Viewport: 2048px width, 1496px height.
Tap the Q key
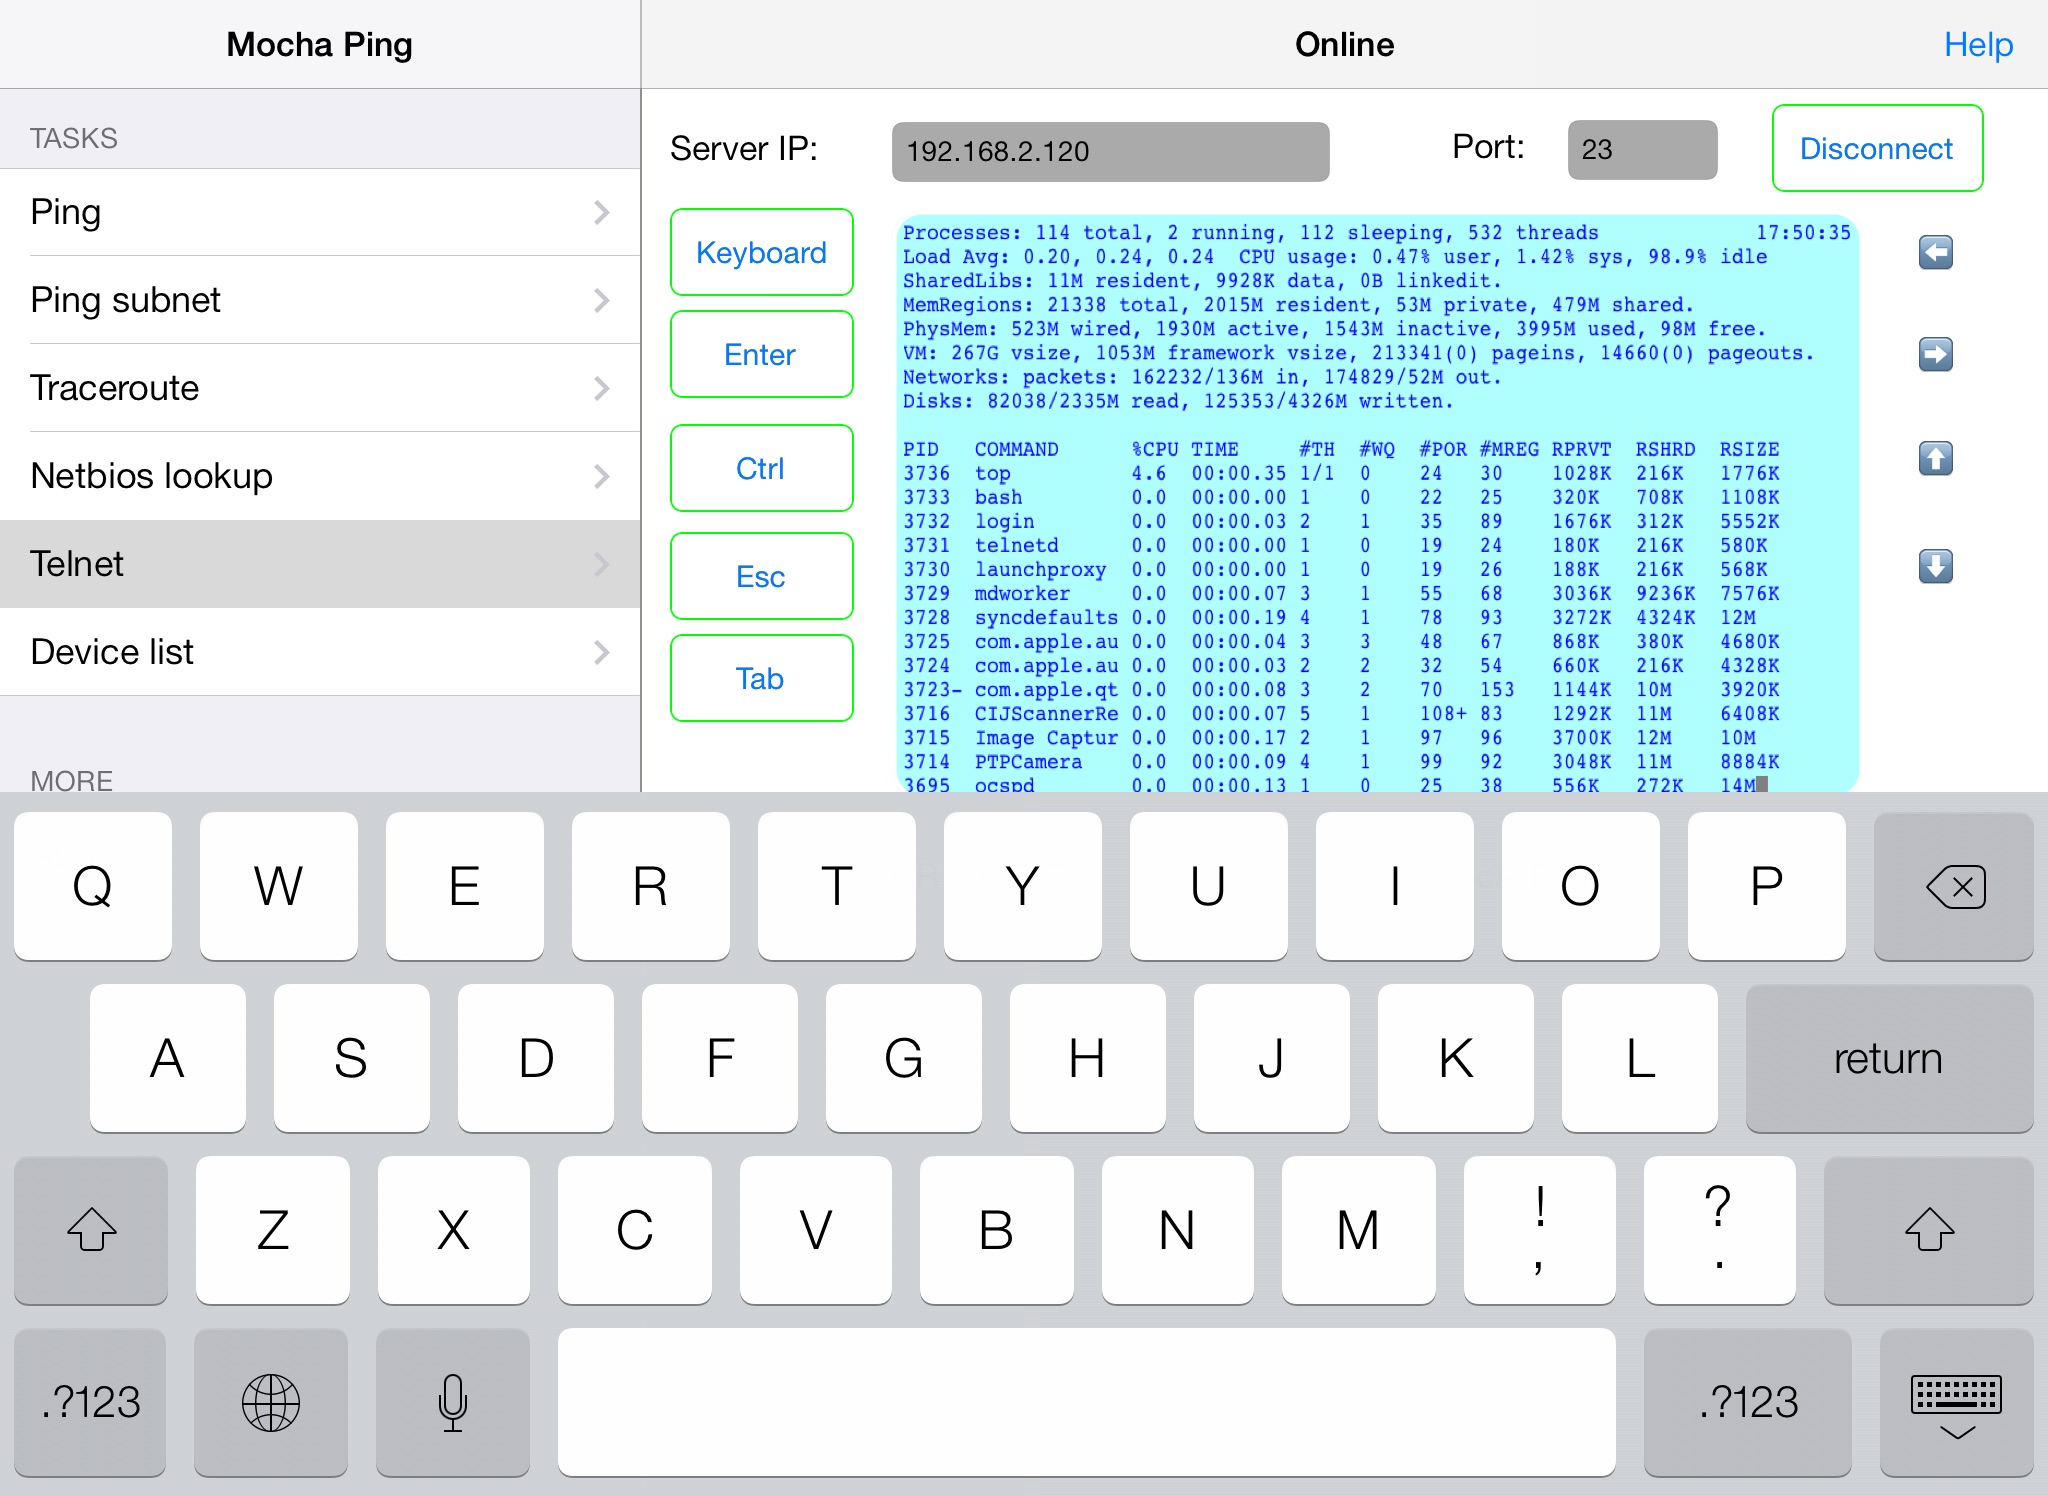tap(93, 886)
